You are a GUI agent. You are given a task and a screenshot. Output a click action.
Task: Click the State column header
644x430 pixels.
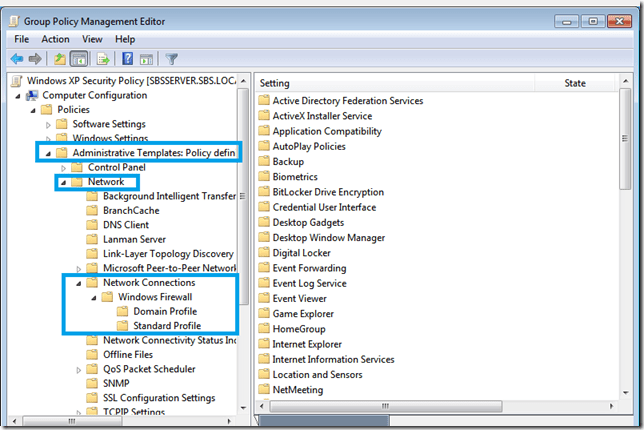[x=575, y=83]
